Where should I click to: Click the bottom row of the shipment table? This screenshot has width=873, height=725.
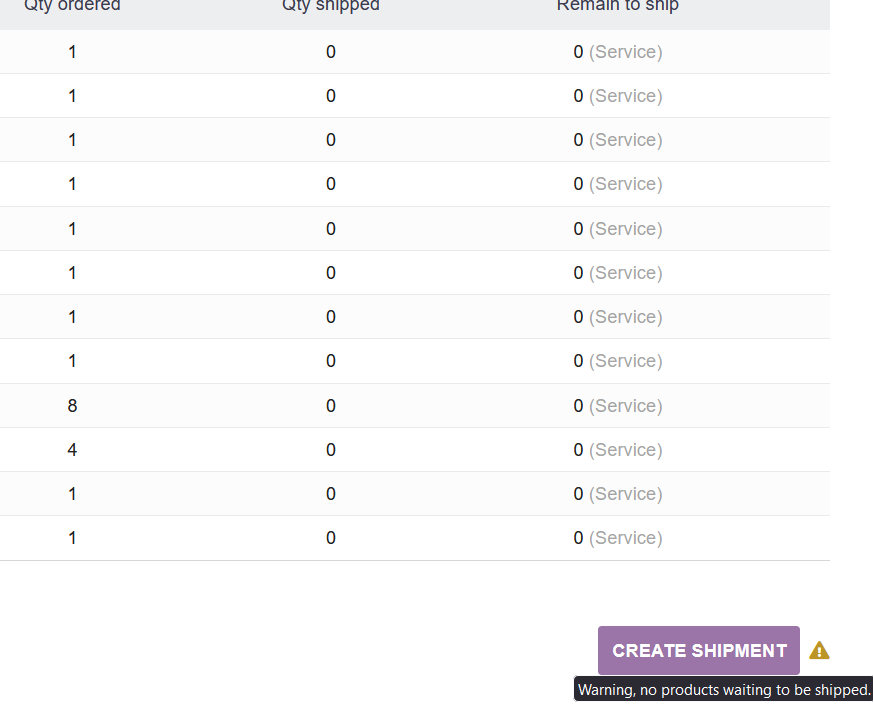pyautogui.click(x=300, y=537)
